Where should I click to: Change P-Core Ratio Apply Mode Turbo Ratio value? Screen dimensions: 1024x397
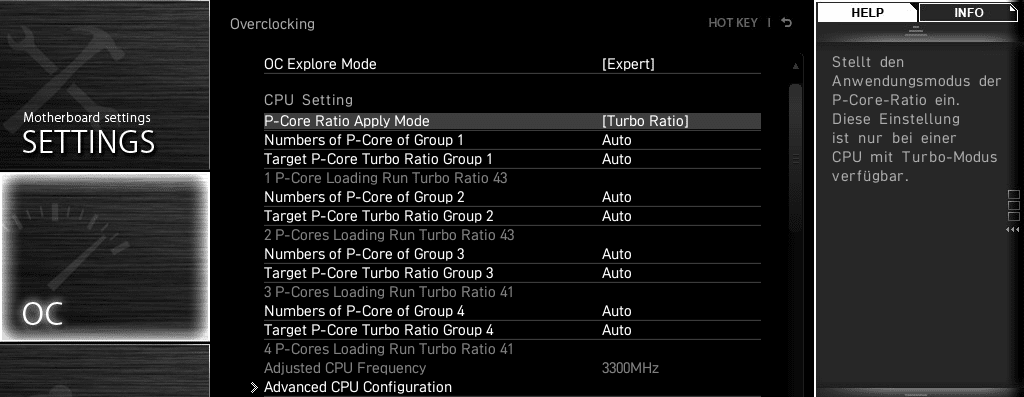(x=645, y=121)
